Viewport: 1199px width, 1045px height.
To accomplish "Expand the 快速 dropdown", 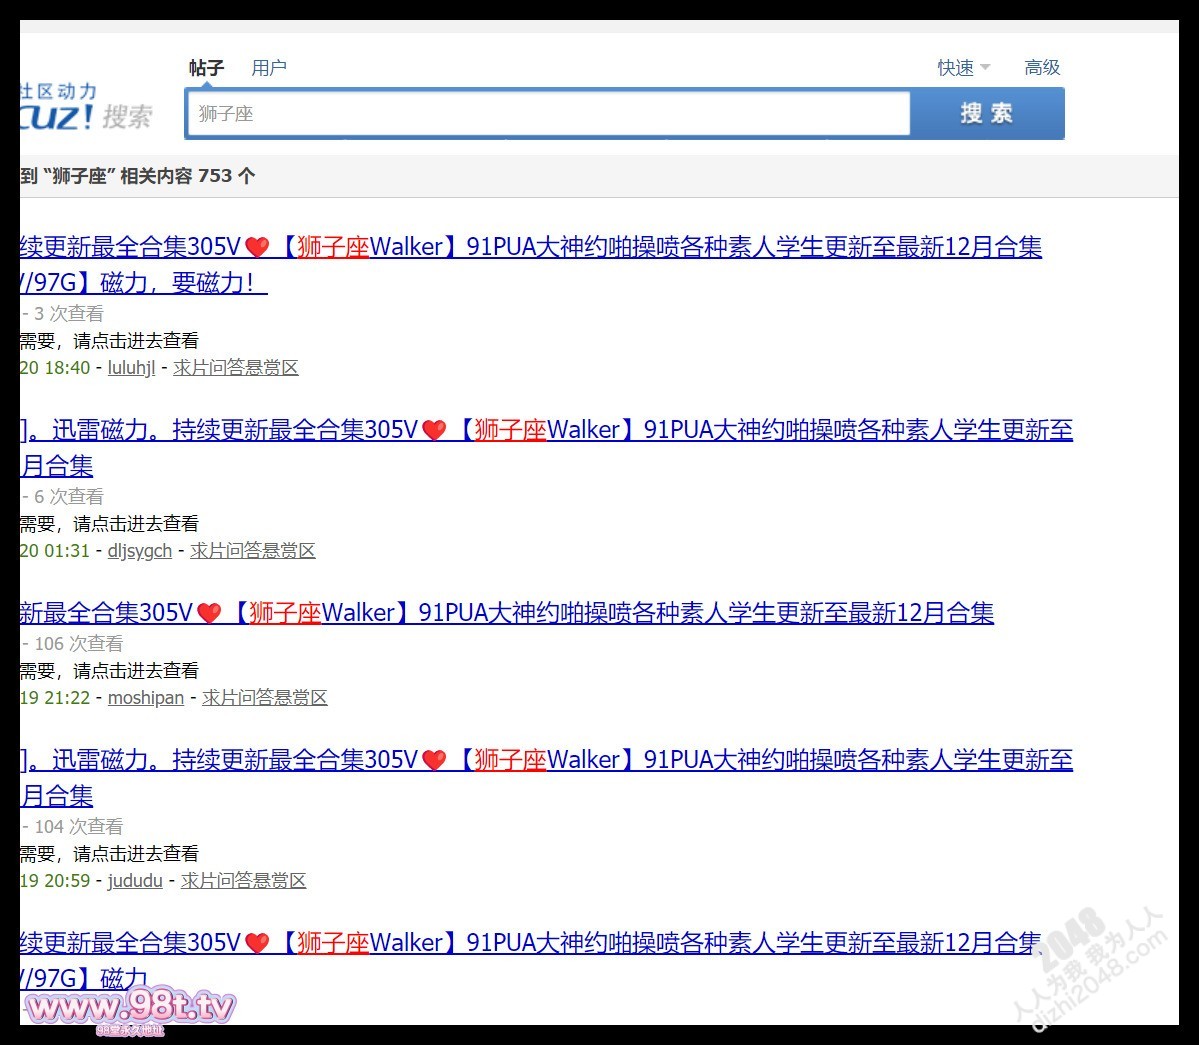I will tap(963, 68).
